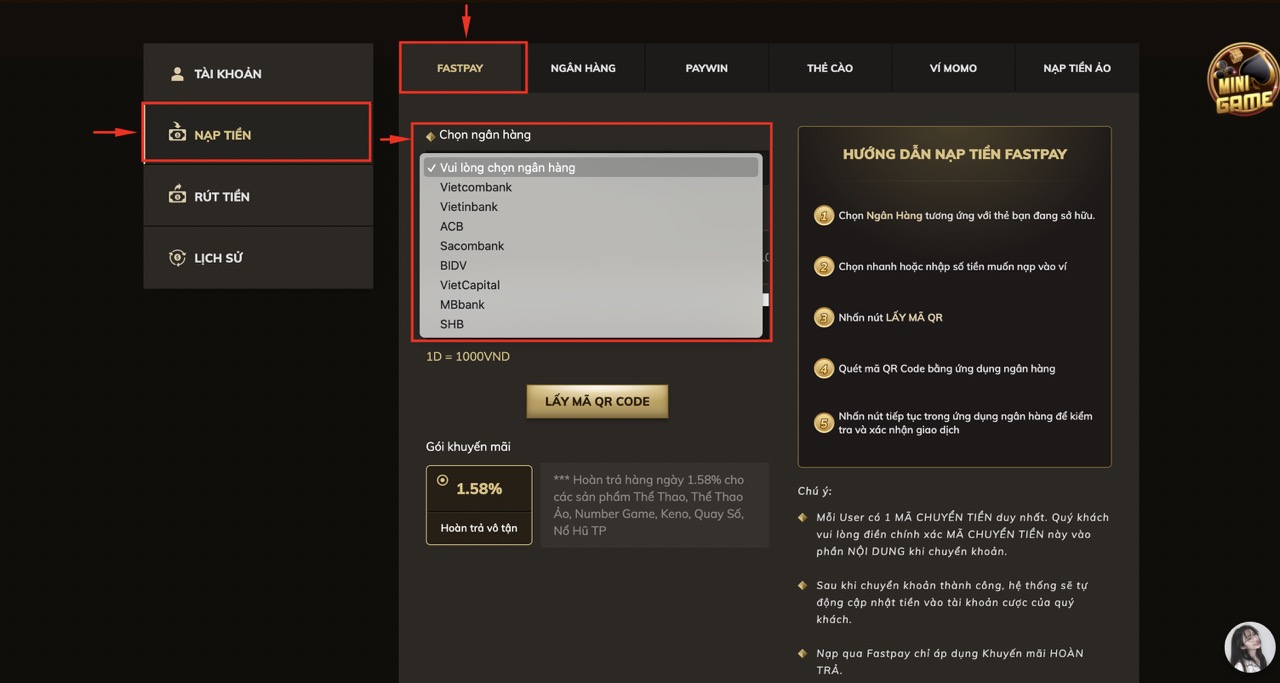Image resolution: width=1280 pixels, height=683 pixels.
Task: Click the LẤY MÃ QR CODE button
Action: pyautogui.click(x=597, y=401)
